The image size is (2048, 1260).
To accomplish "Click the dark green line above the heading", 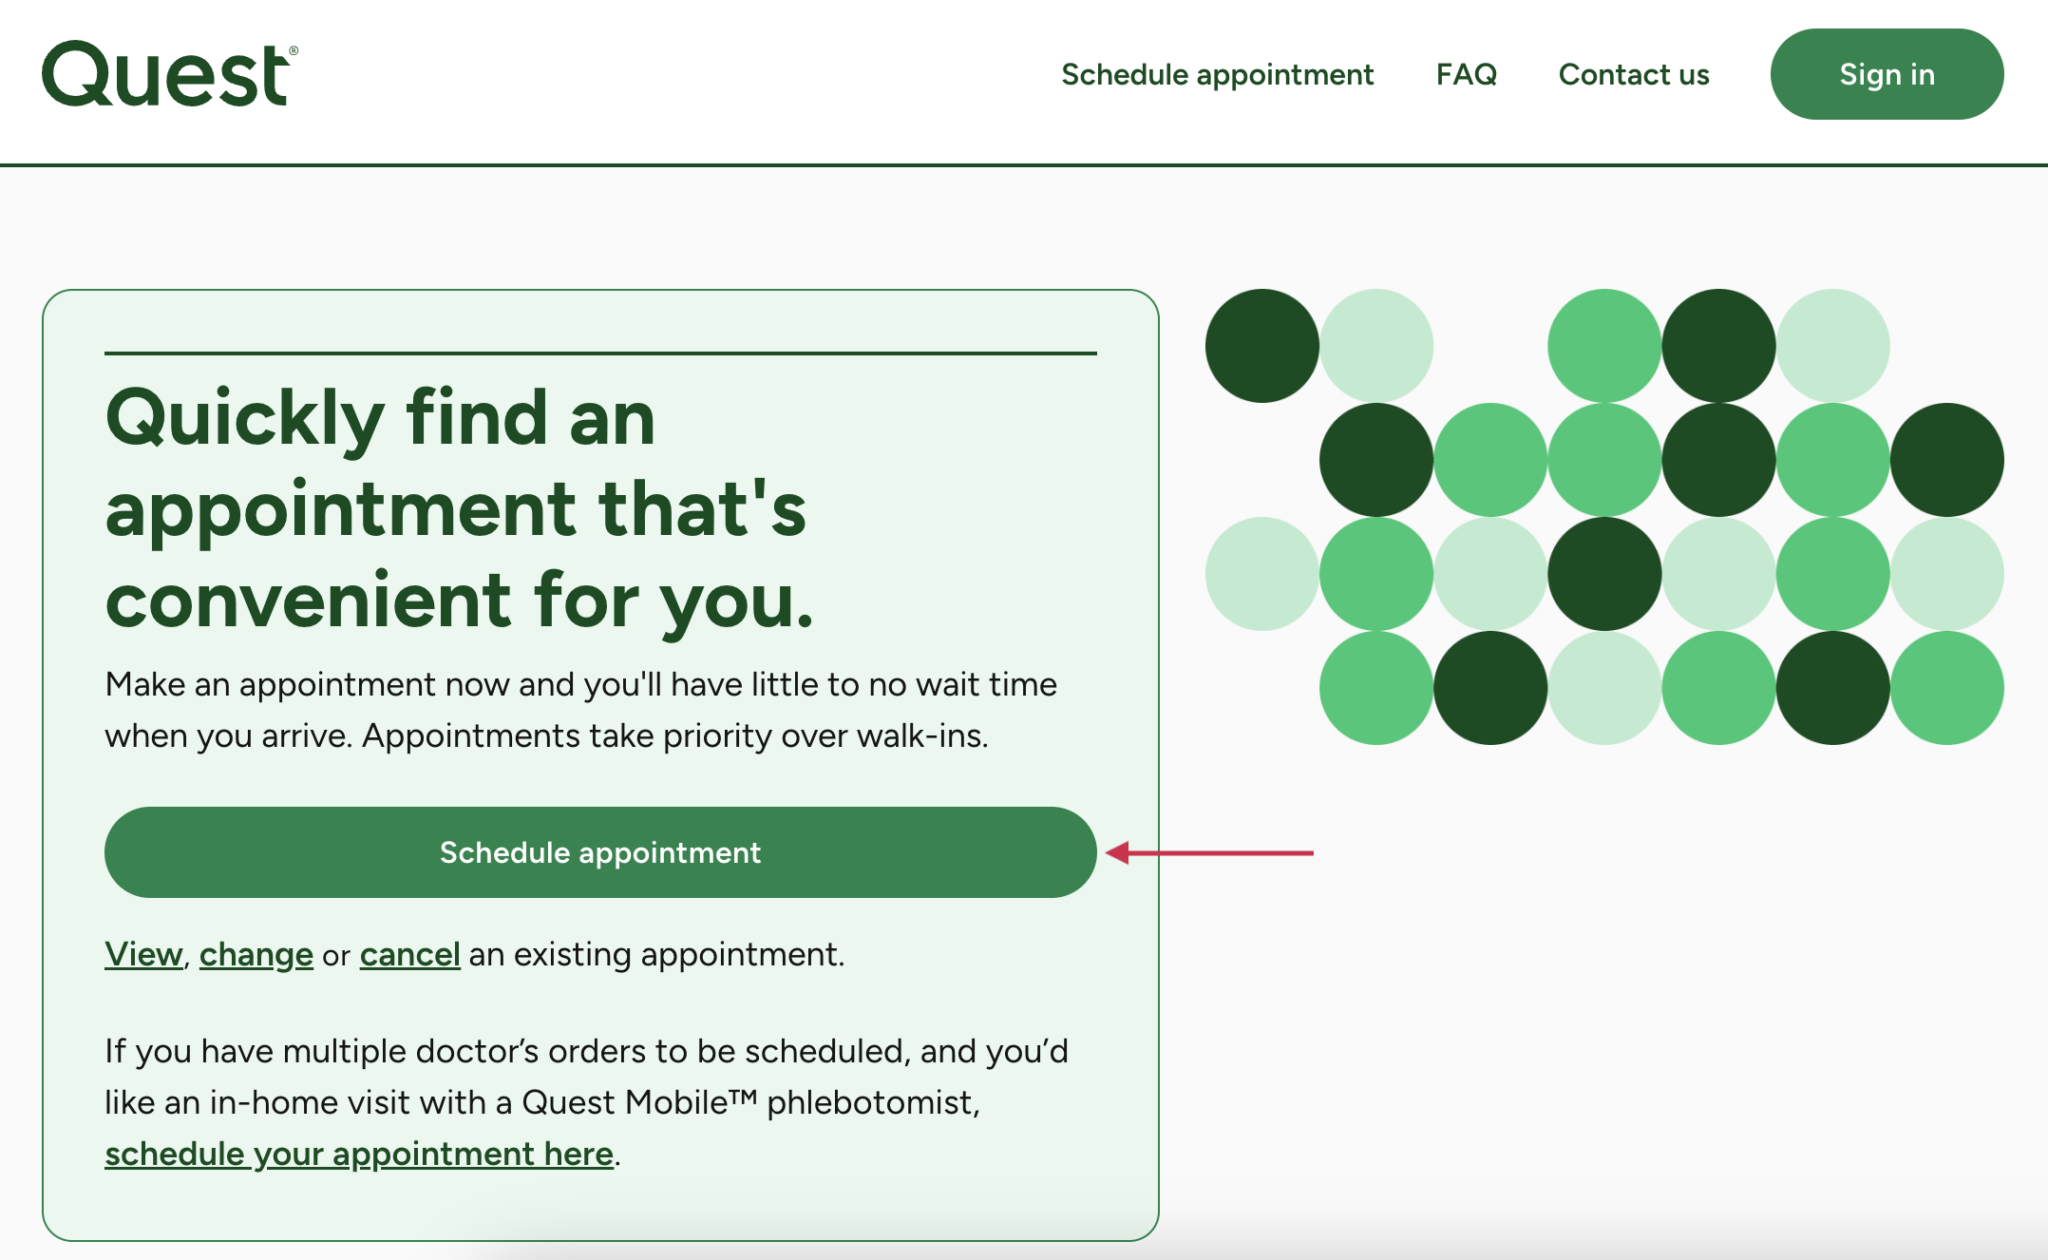I will click(600, 353).
